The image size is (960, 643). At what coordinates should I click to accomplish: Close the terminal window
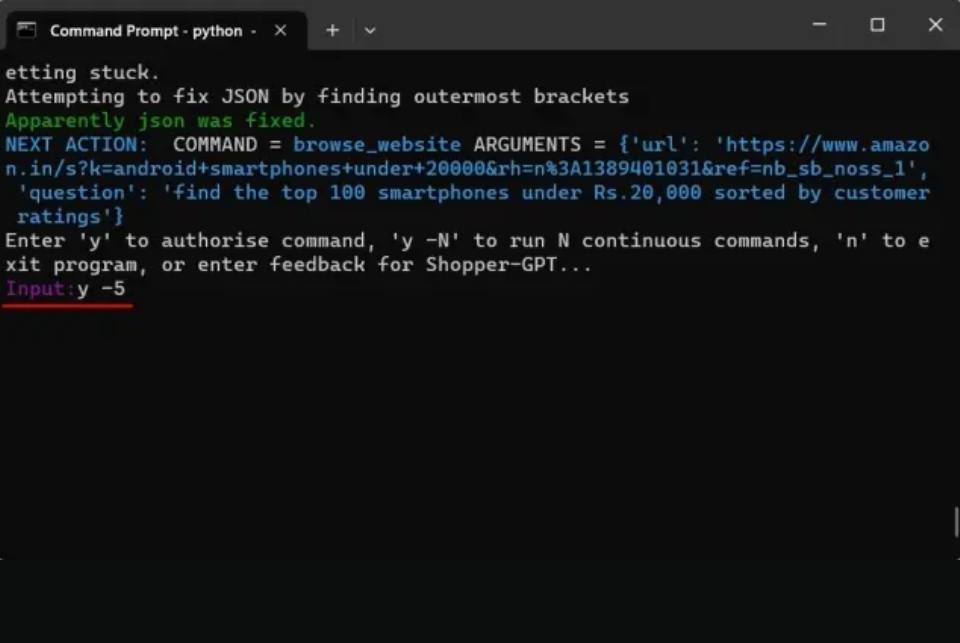coord(935,25)
